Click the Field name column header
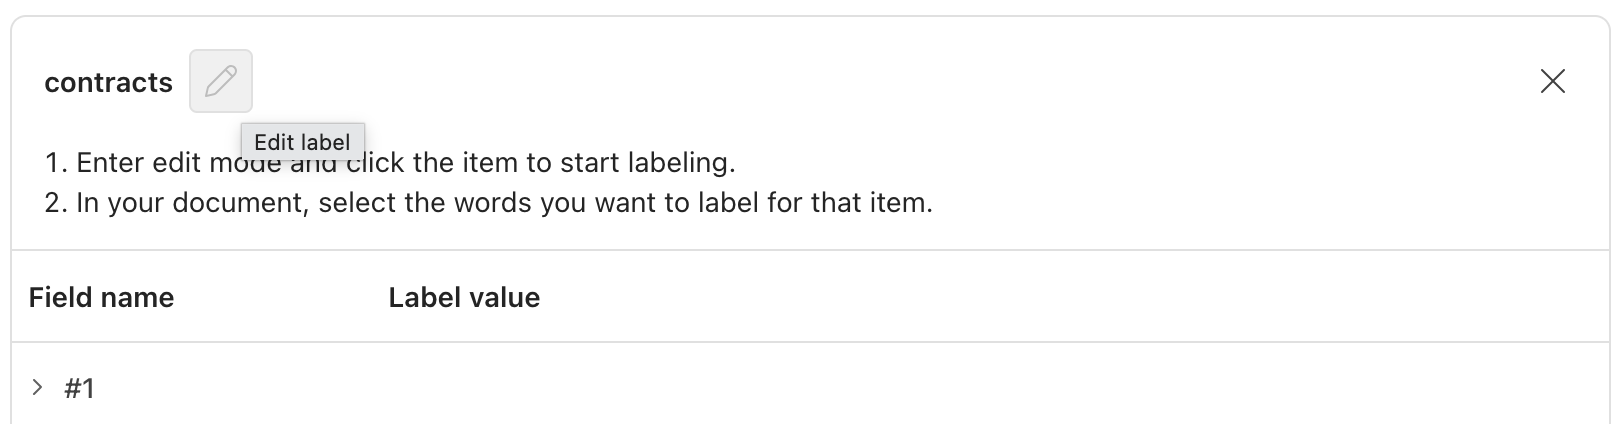This screenshot has height=424, width=1622. pyautogui.click(x=101, y=297)
